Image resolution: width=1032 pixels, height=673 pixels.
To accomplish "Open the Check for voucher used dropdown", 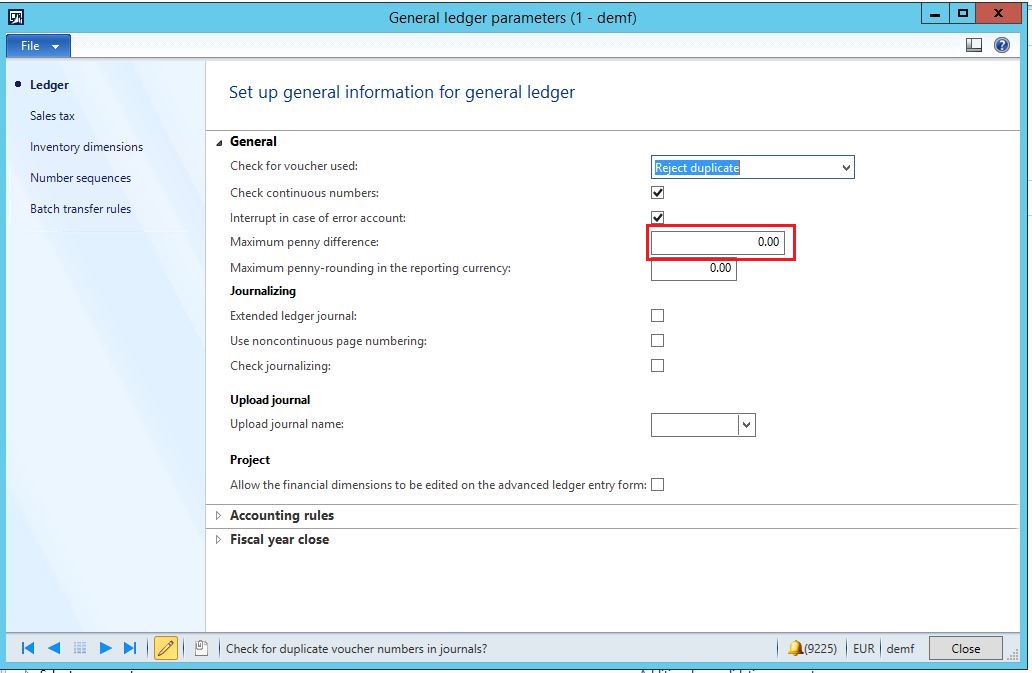I will 846,168.
